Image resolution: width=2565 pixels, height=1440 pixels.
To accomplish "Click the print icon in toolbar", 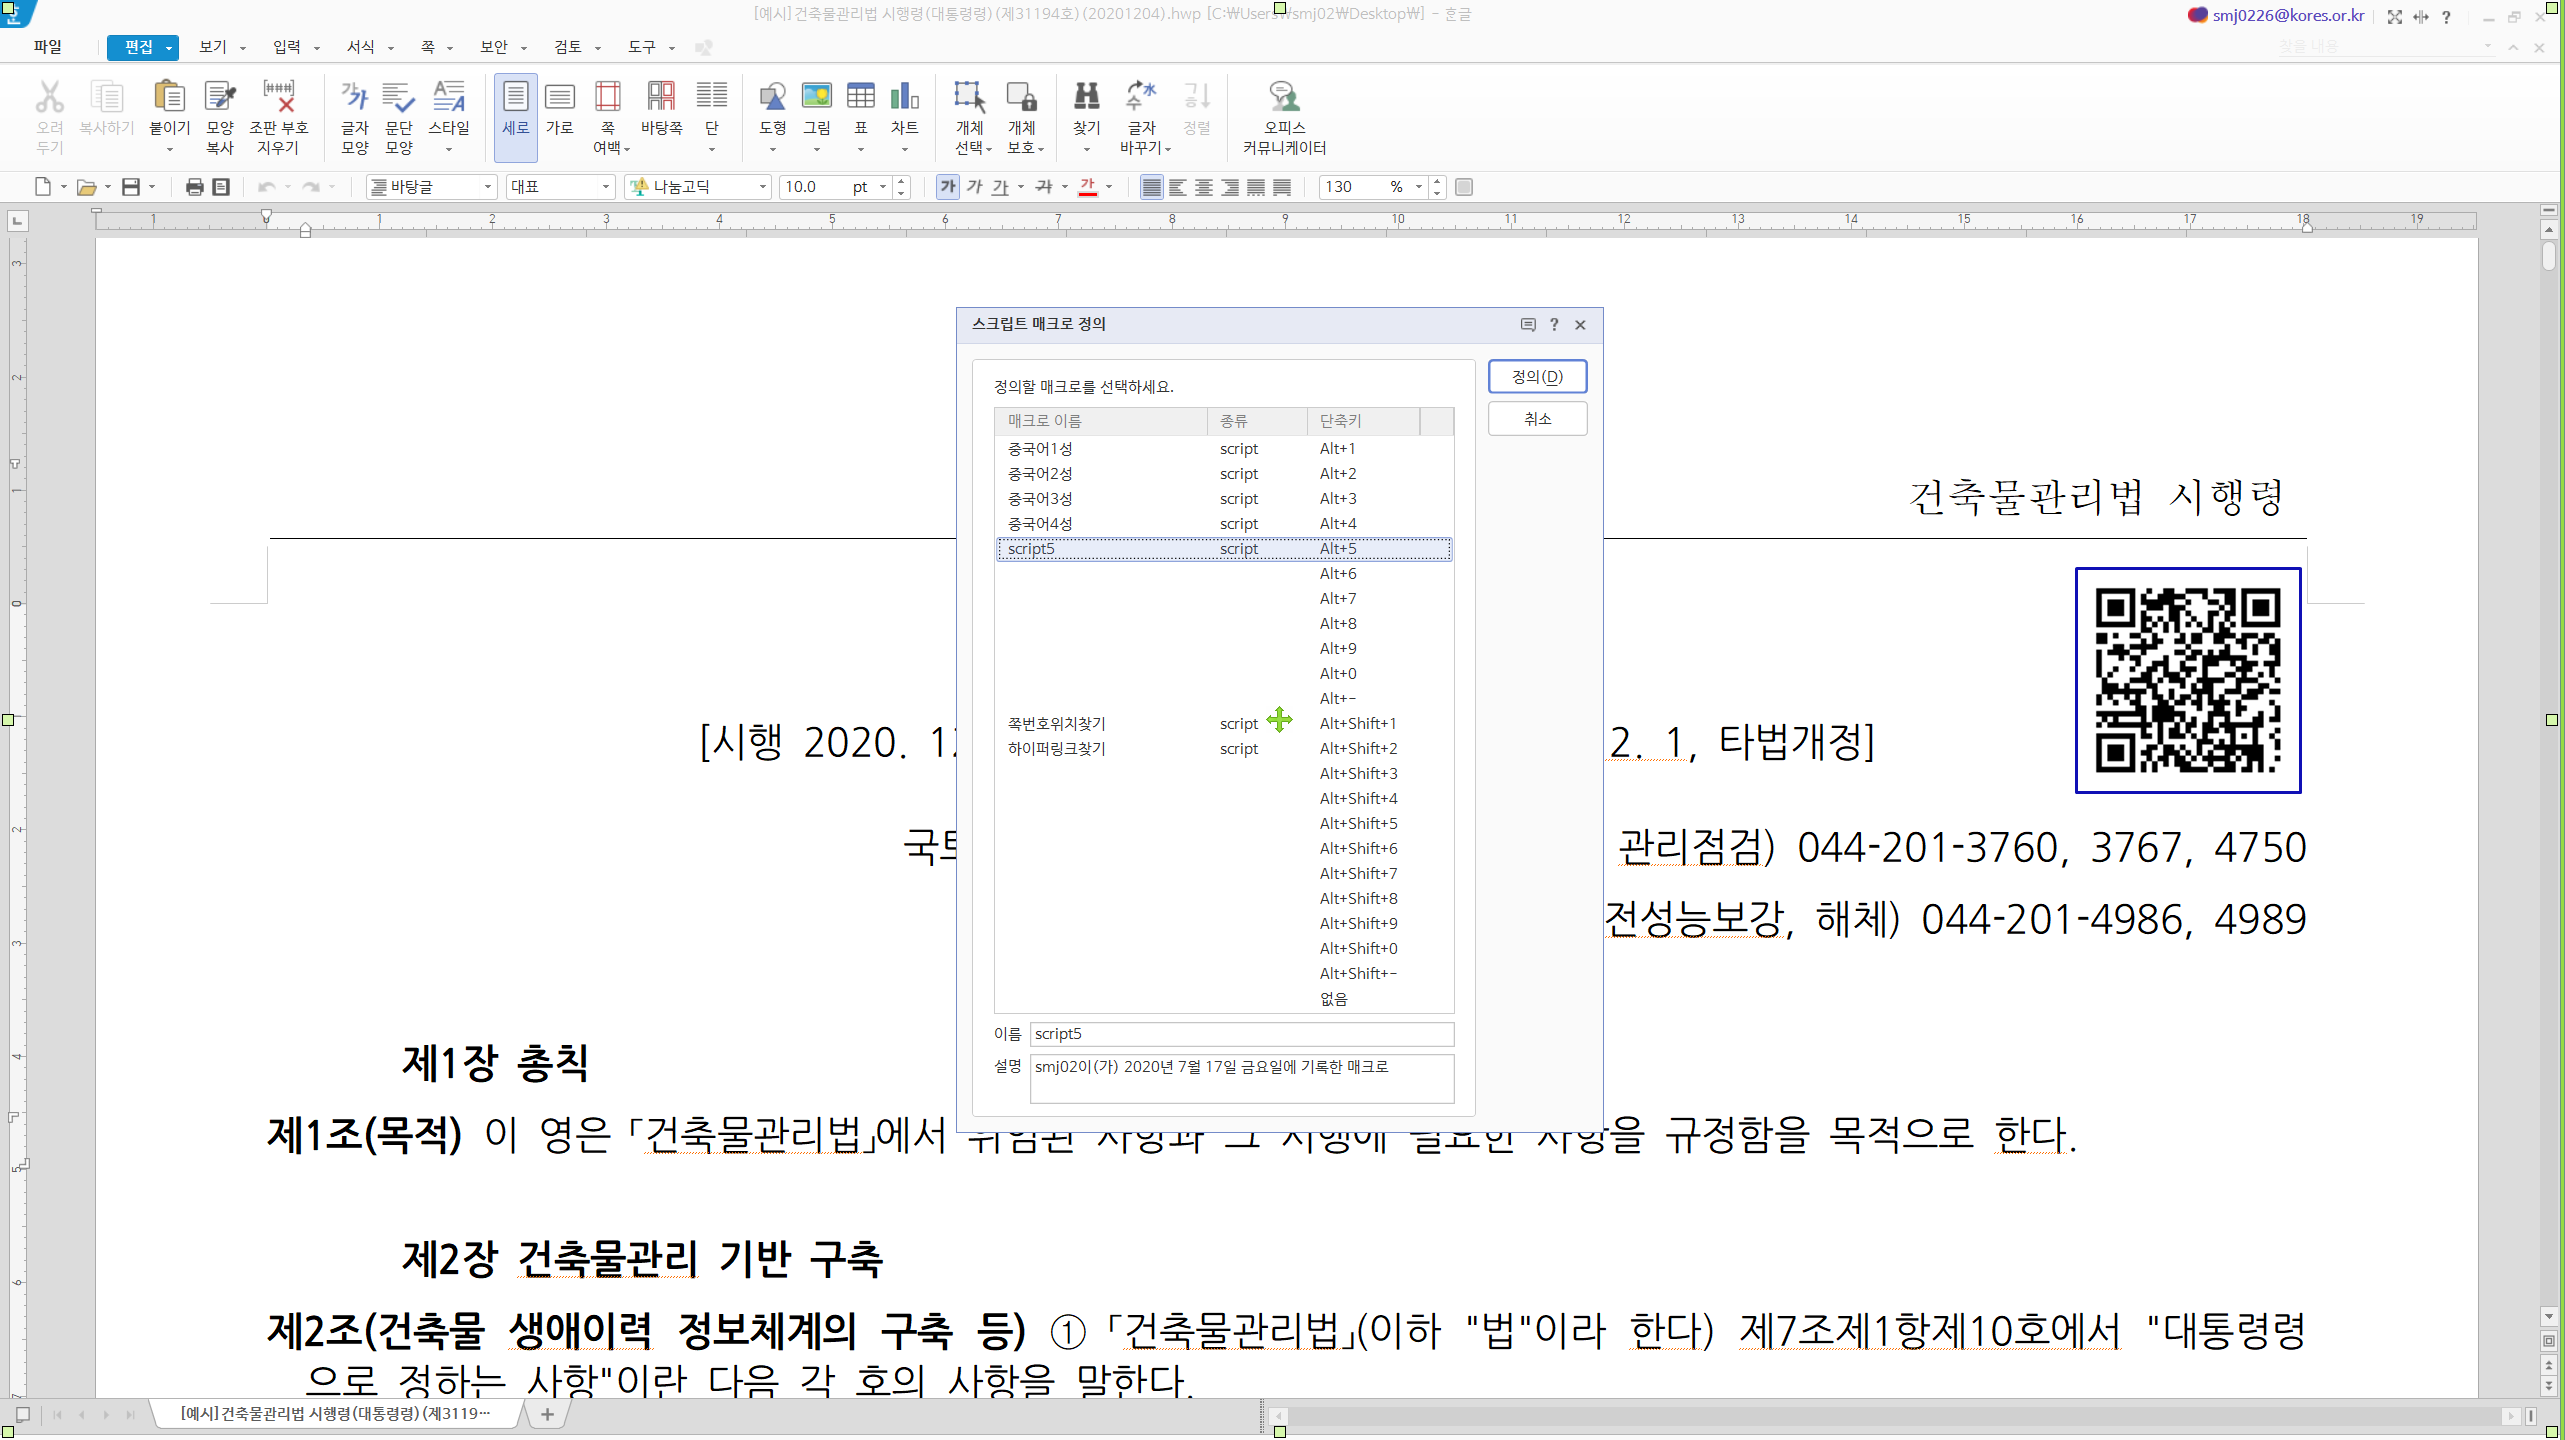I will click(194, 187).
